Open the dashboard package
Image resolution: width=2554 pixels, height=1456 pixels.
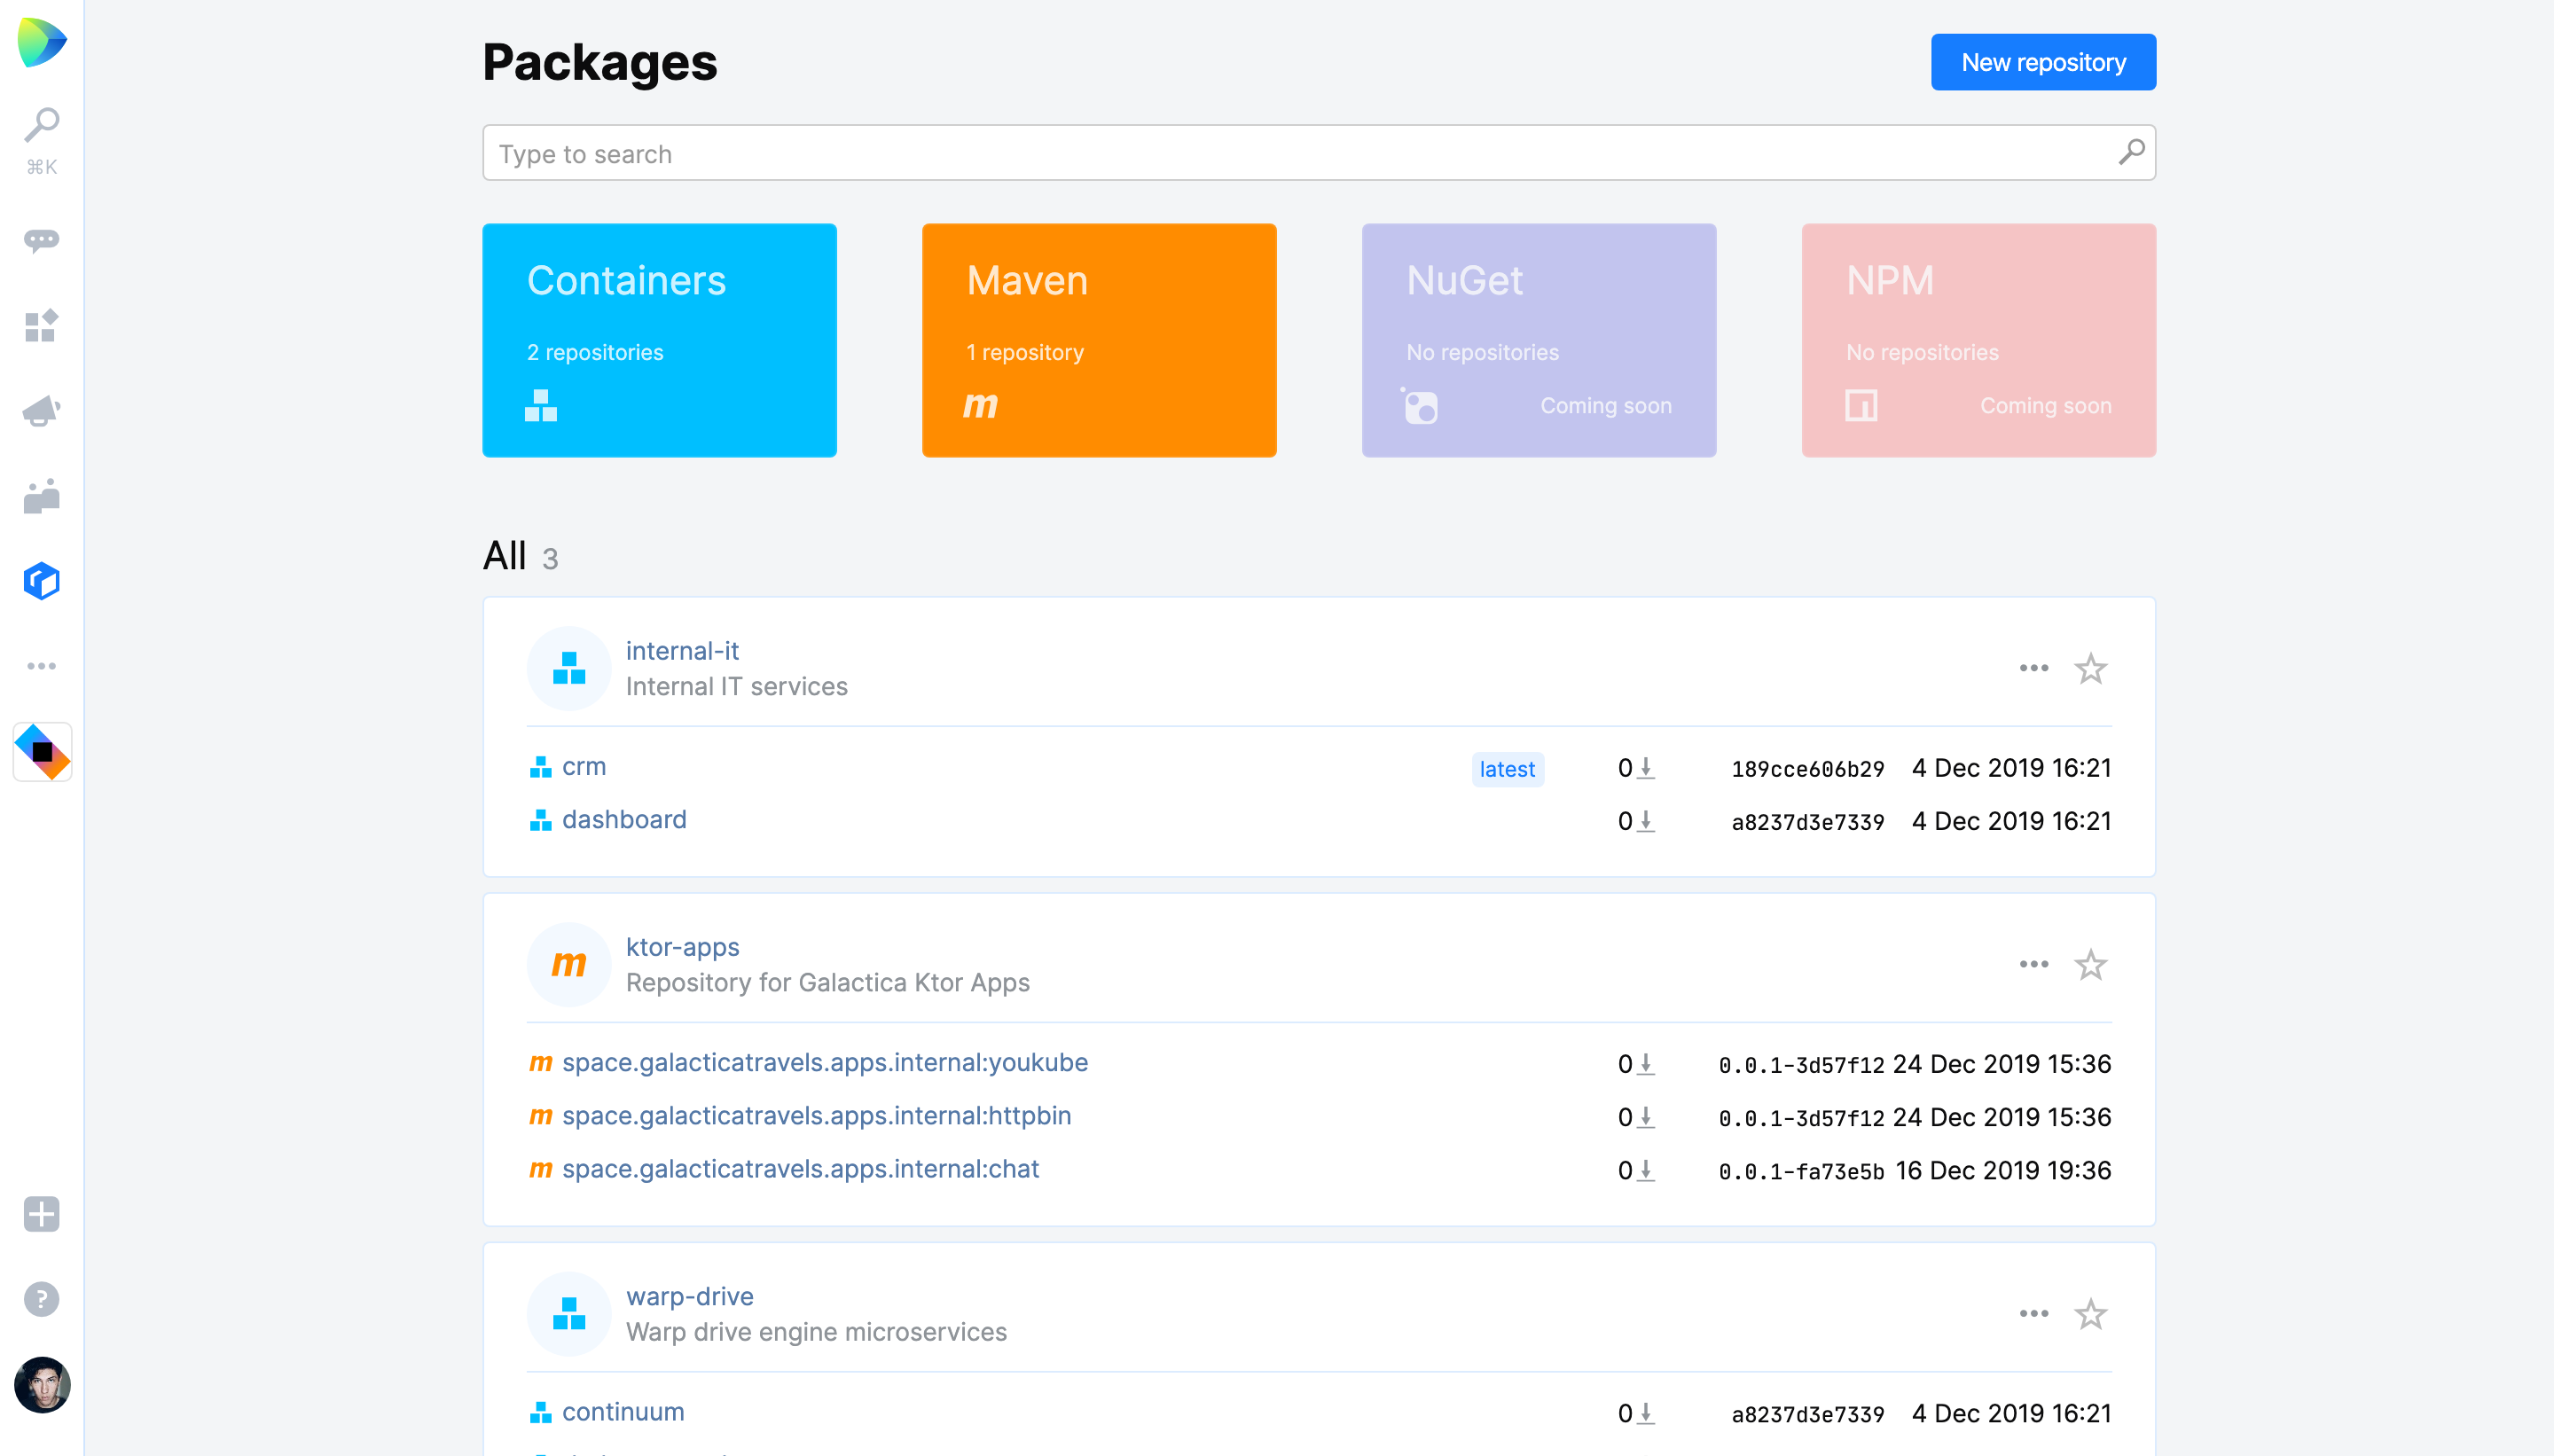[624, 819]
